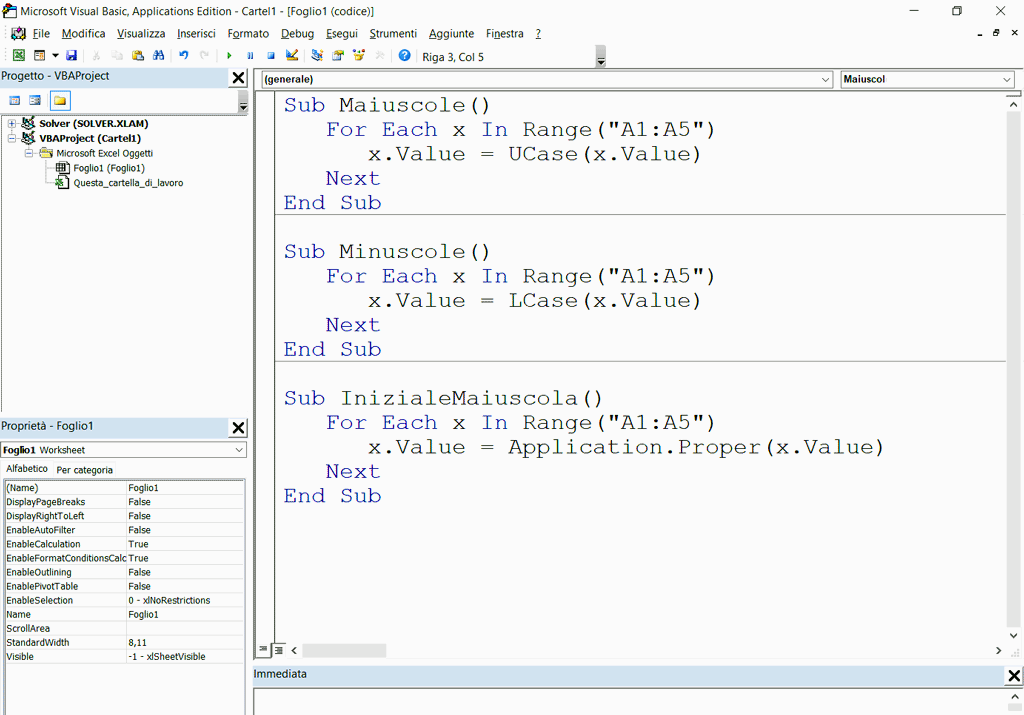Screen dimensions: 1024x715
Task: Run the macro with the green play icon
Action: pos(229,56)
